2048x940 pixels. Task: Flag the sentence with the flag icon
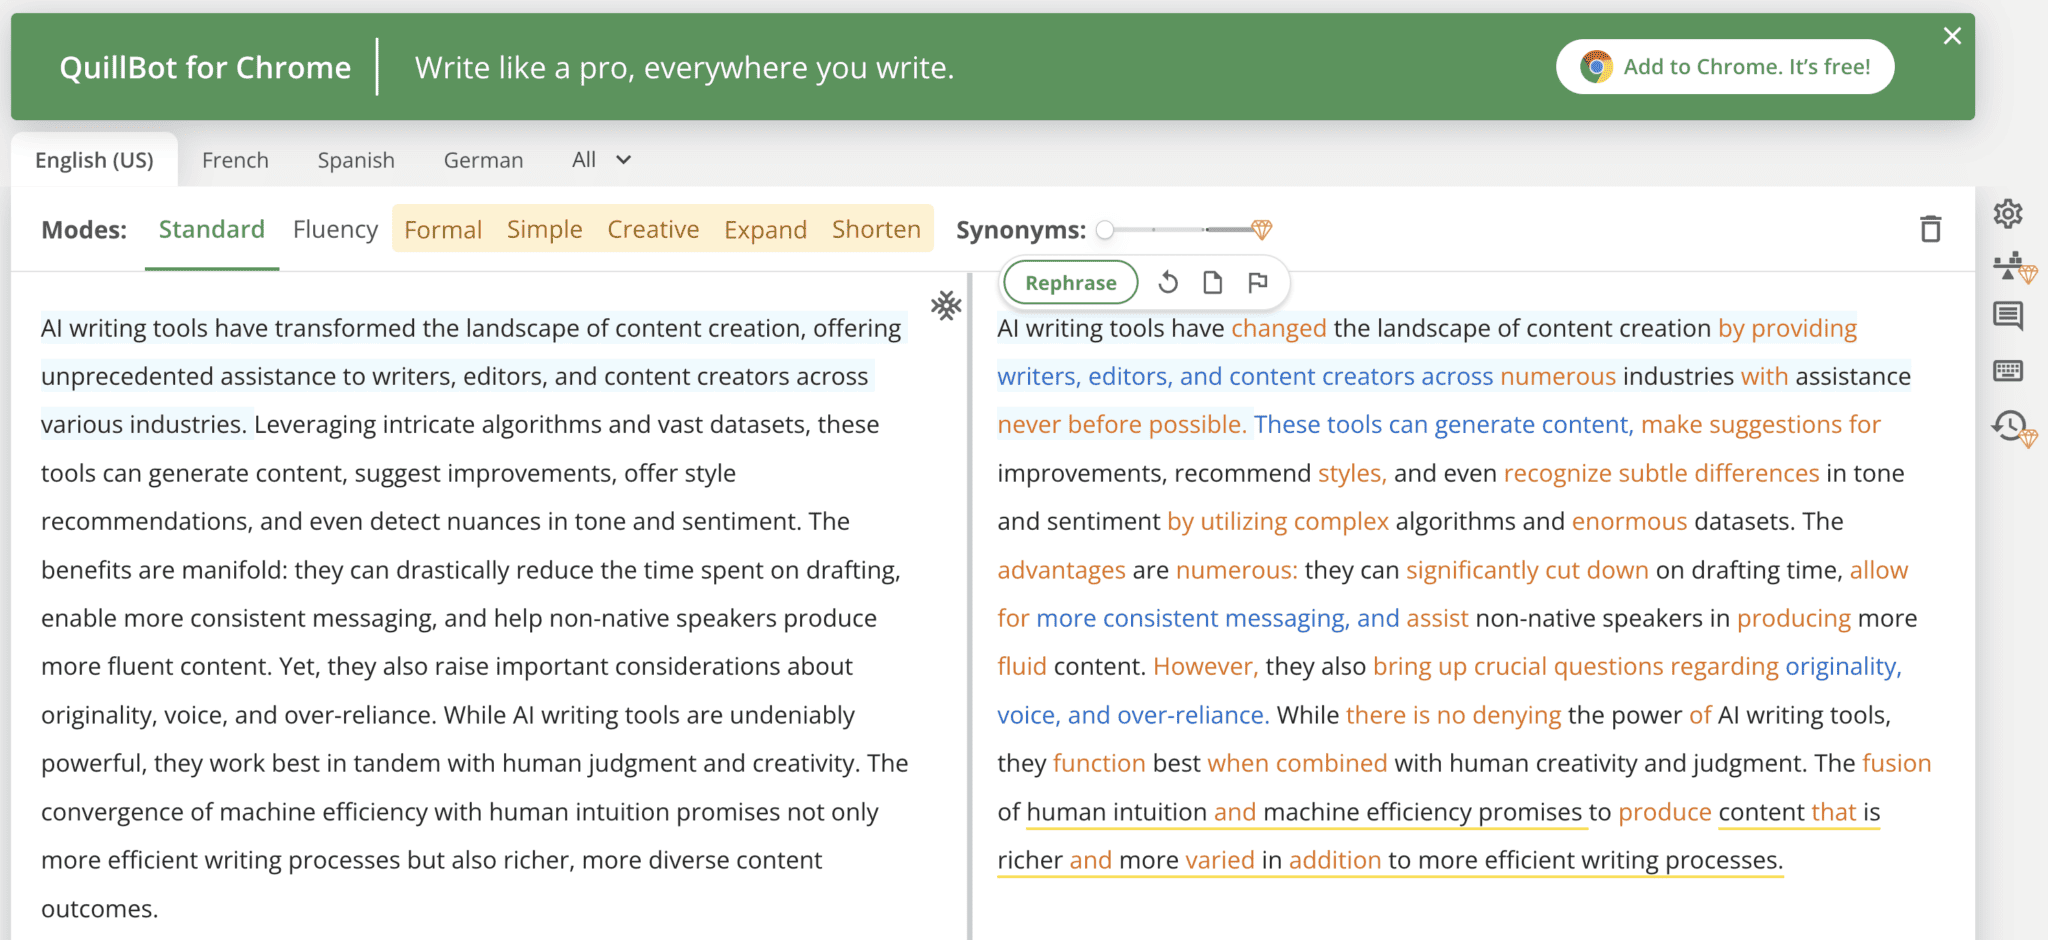coord(1258,283)
